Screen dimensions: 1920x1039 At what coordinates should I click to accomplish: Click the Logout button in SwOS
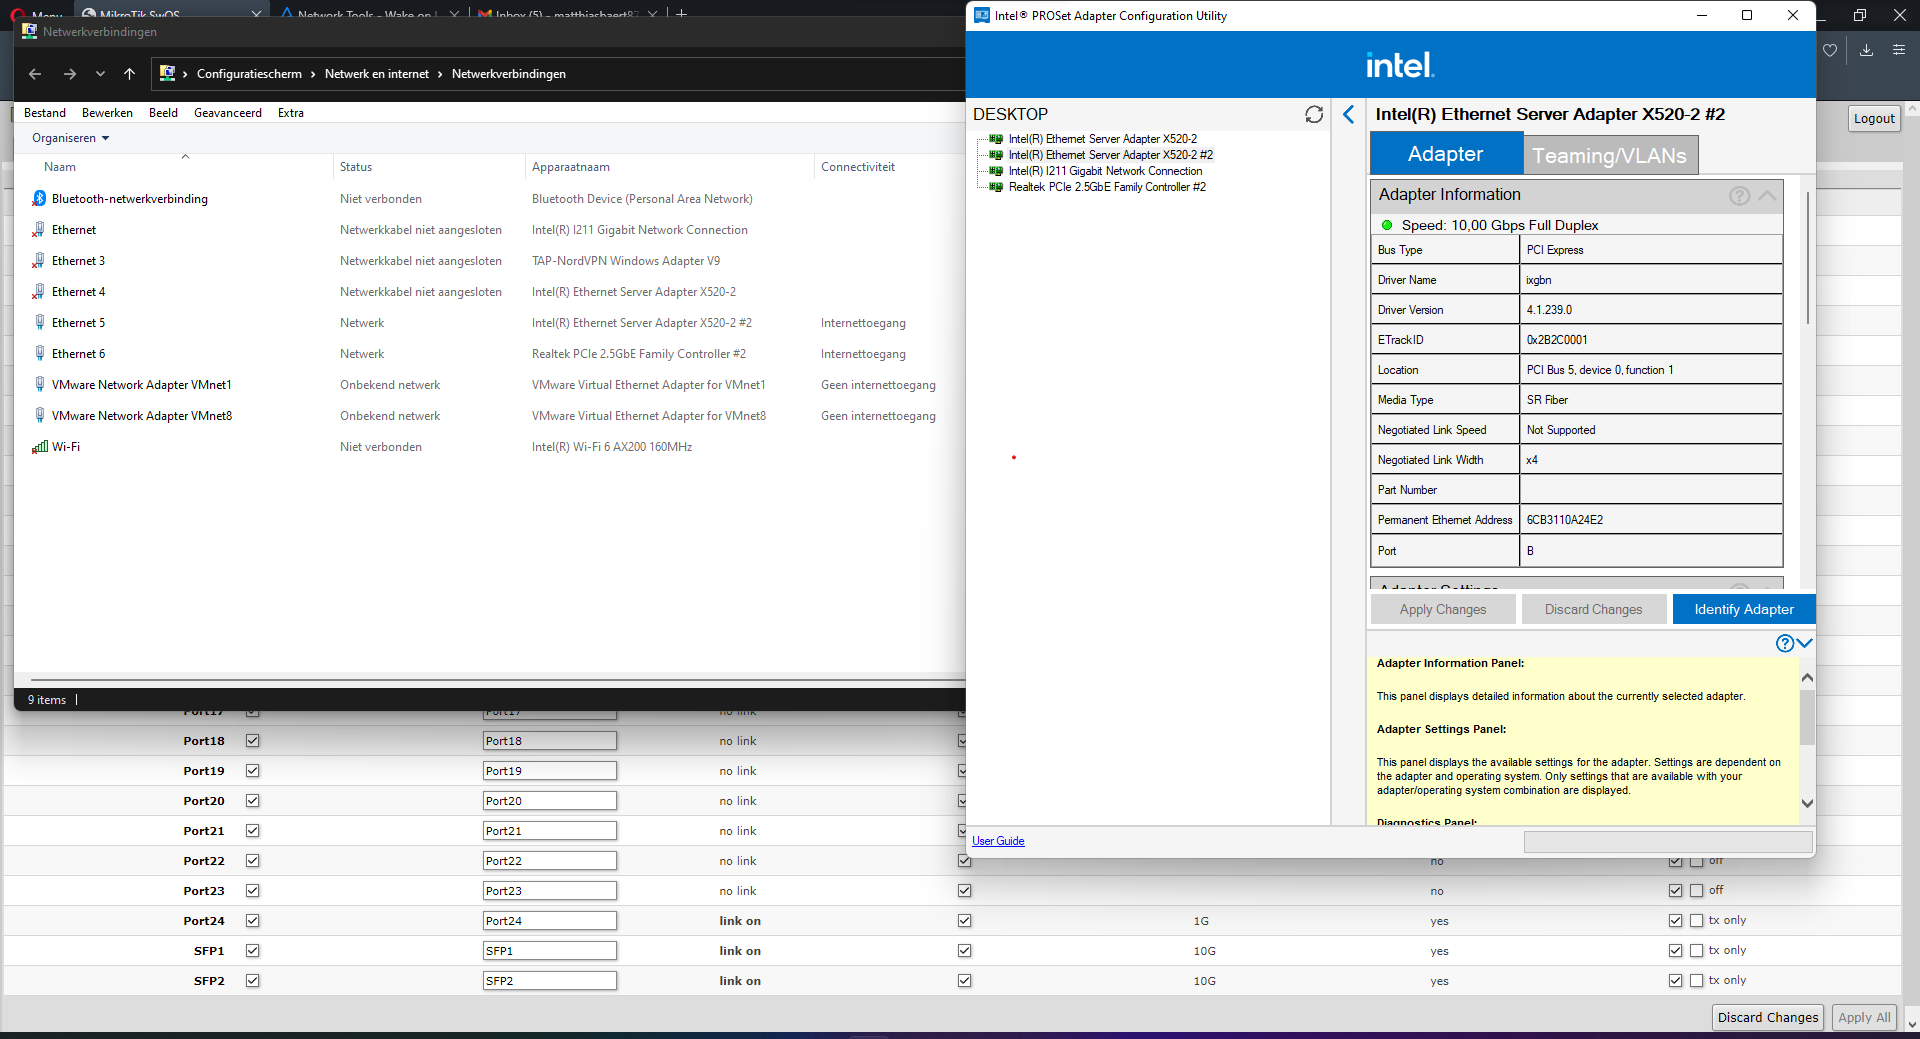pyautogui.click(x=1873, y=118)
